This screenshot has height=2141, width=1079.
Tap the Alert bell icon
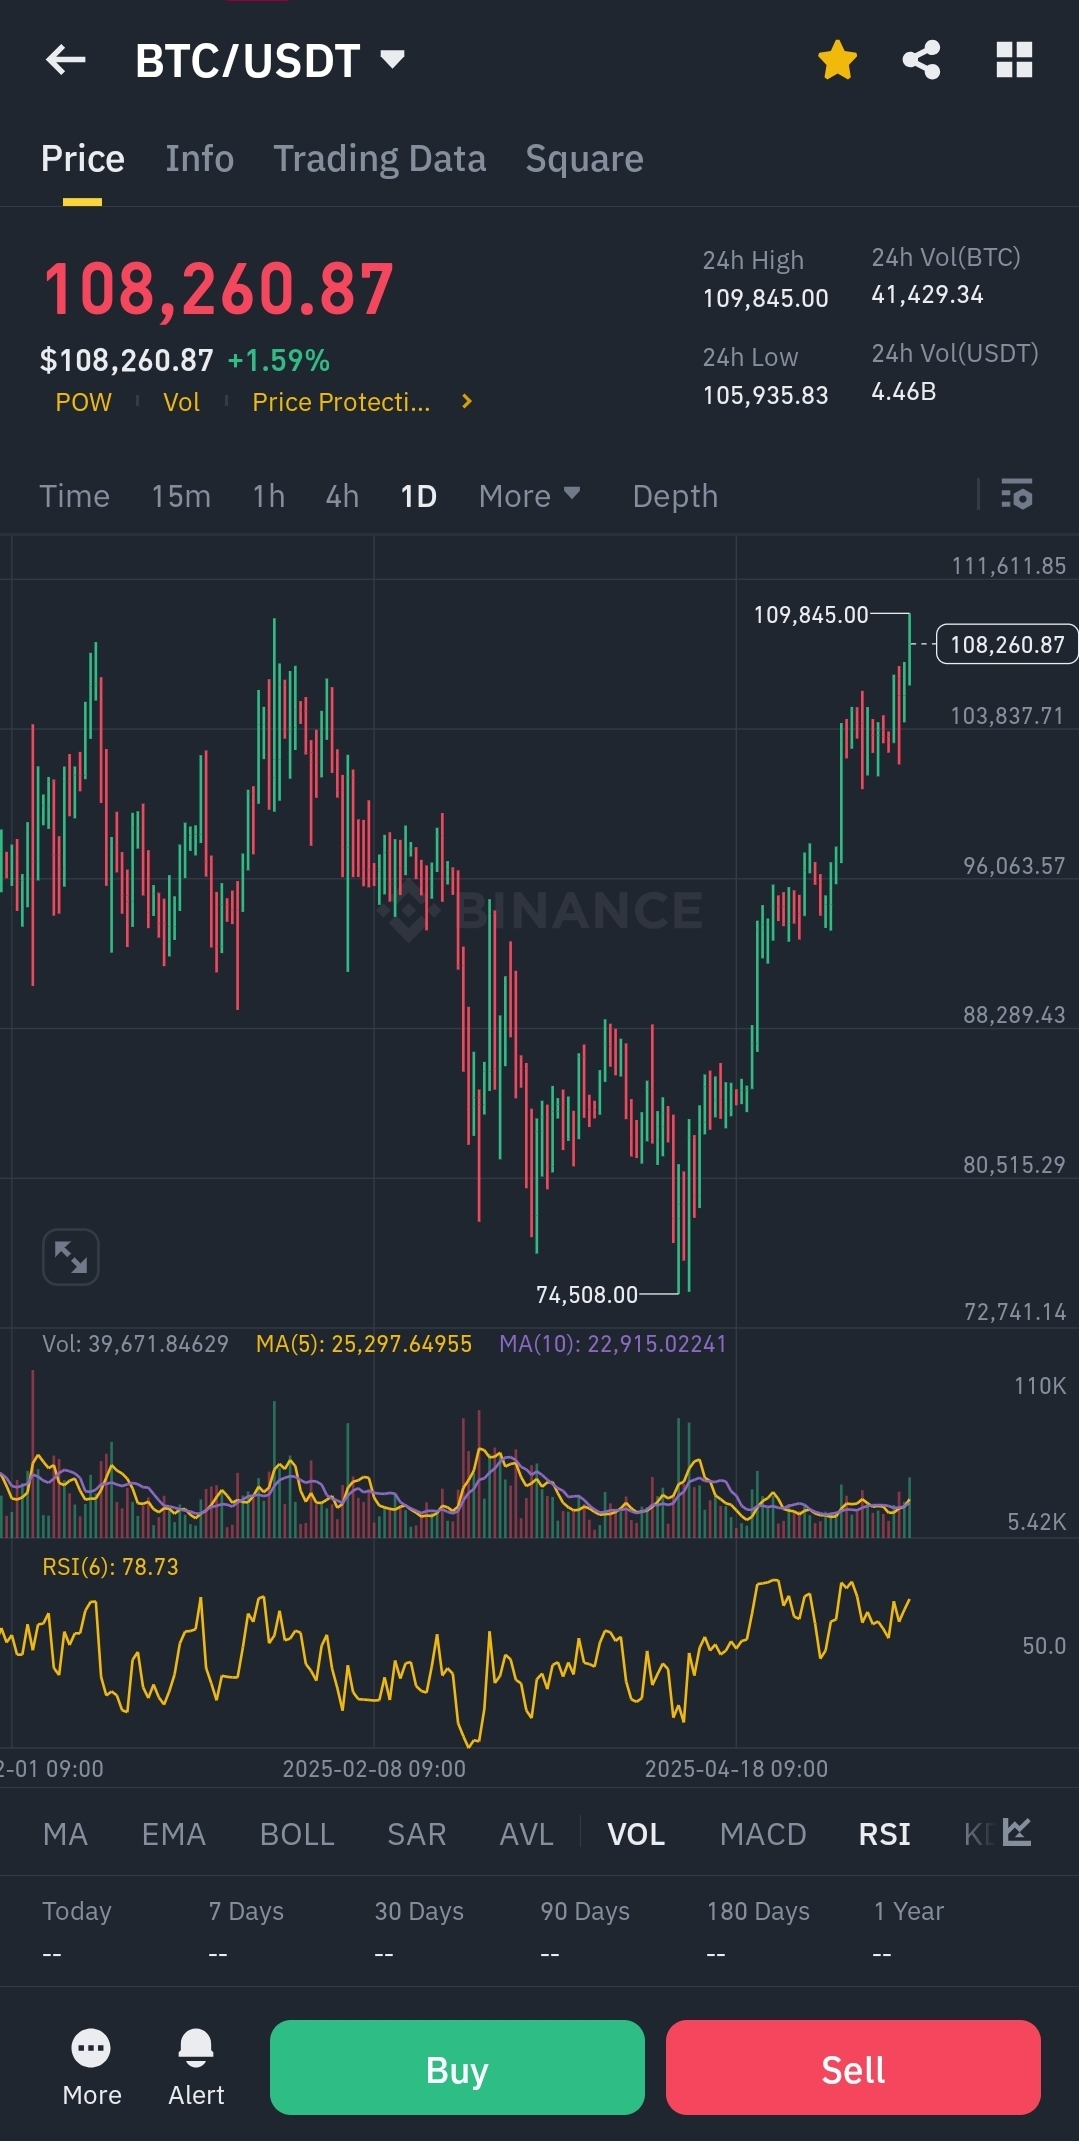pyautogui.click(x=196, y=2048)
